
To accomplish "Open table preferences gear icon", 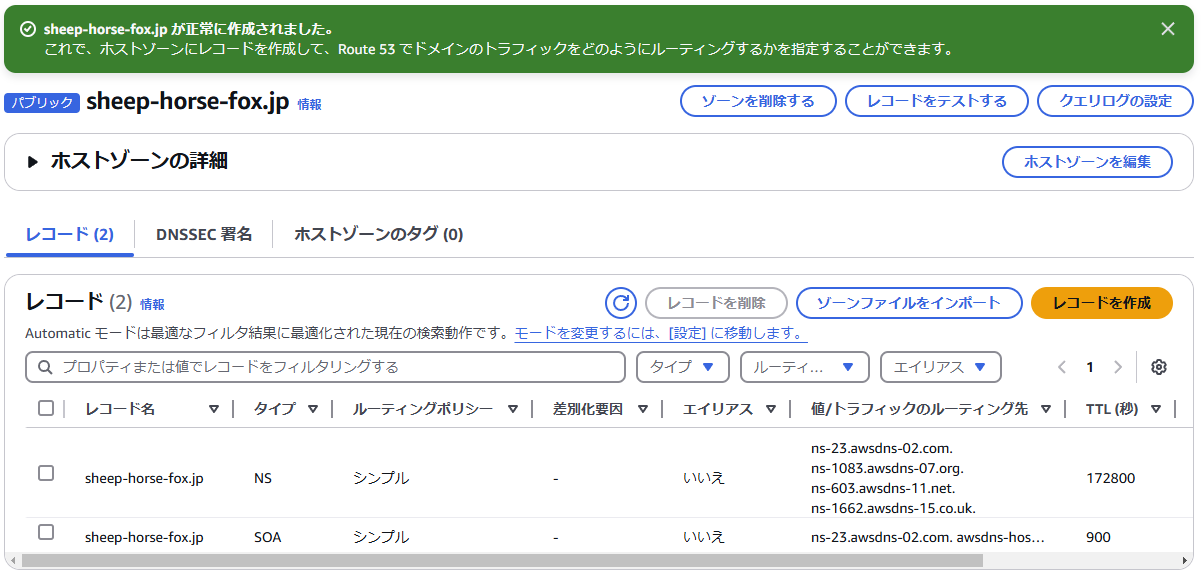I will point(1159,367).
